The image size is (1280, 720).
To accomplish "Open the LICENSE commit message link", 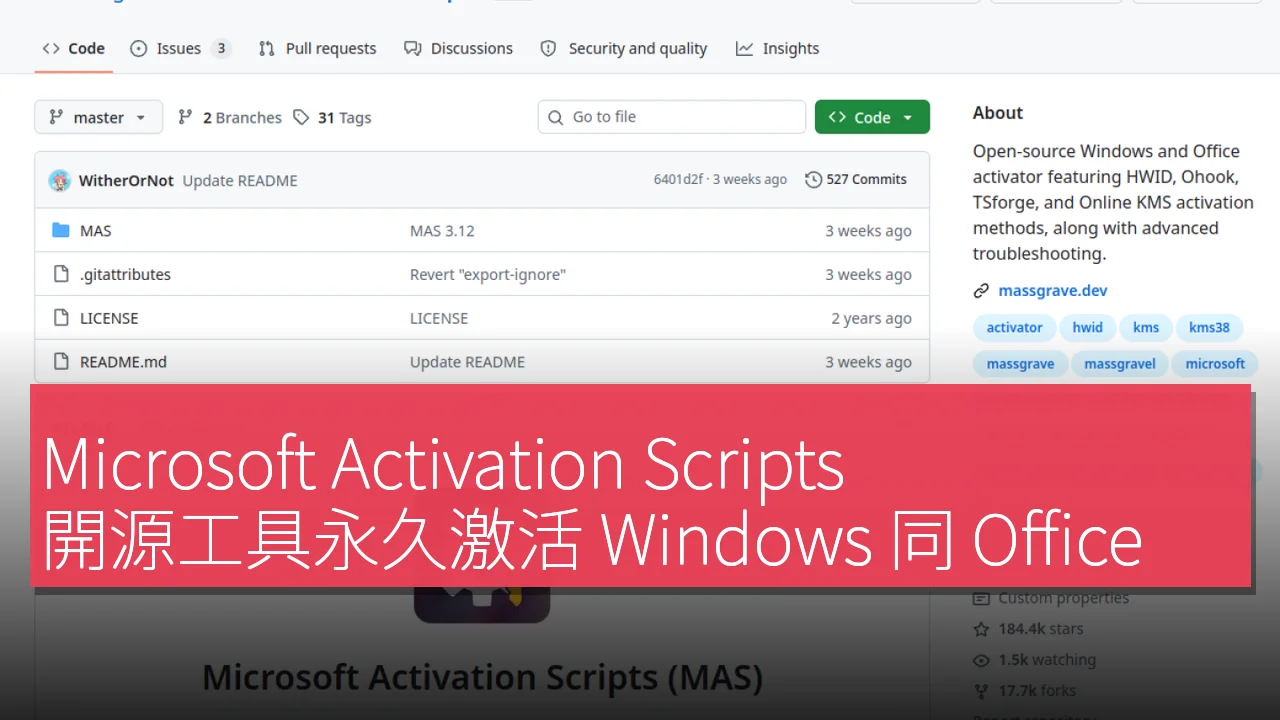I will click(x=439, y=318).
